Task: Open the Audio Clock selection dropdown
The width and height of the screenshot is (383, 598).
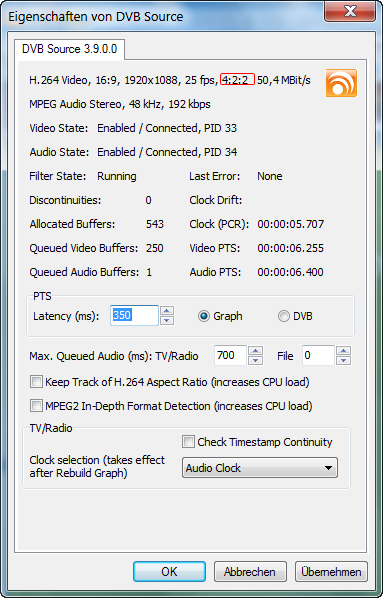Action: point(260,468)
